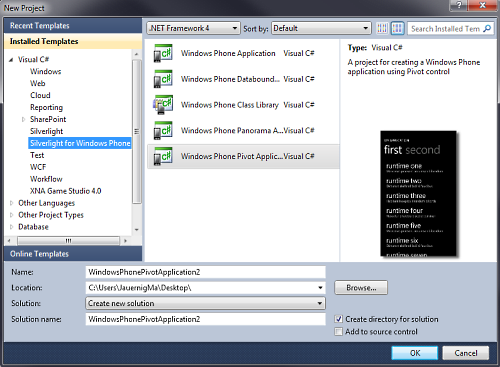Select the Cloud tree item
The image size is (500, 367).
pyautogui.click(x=40, y=95)
